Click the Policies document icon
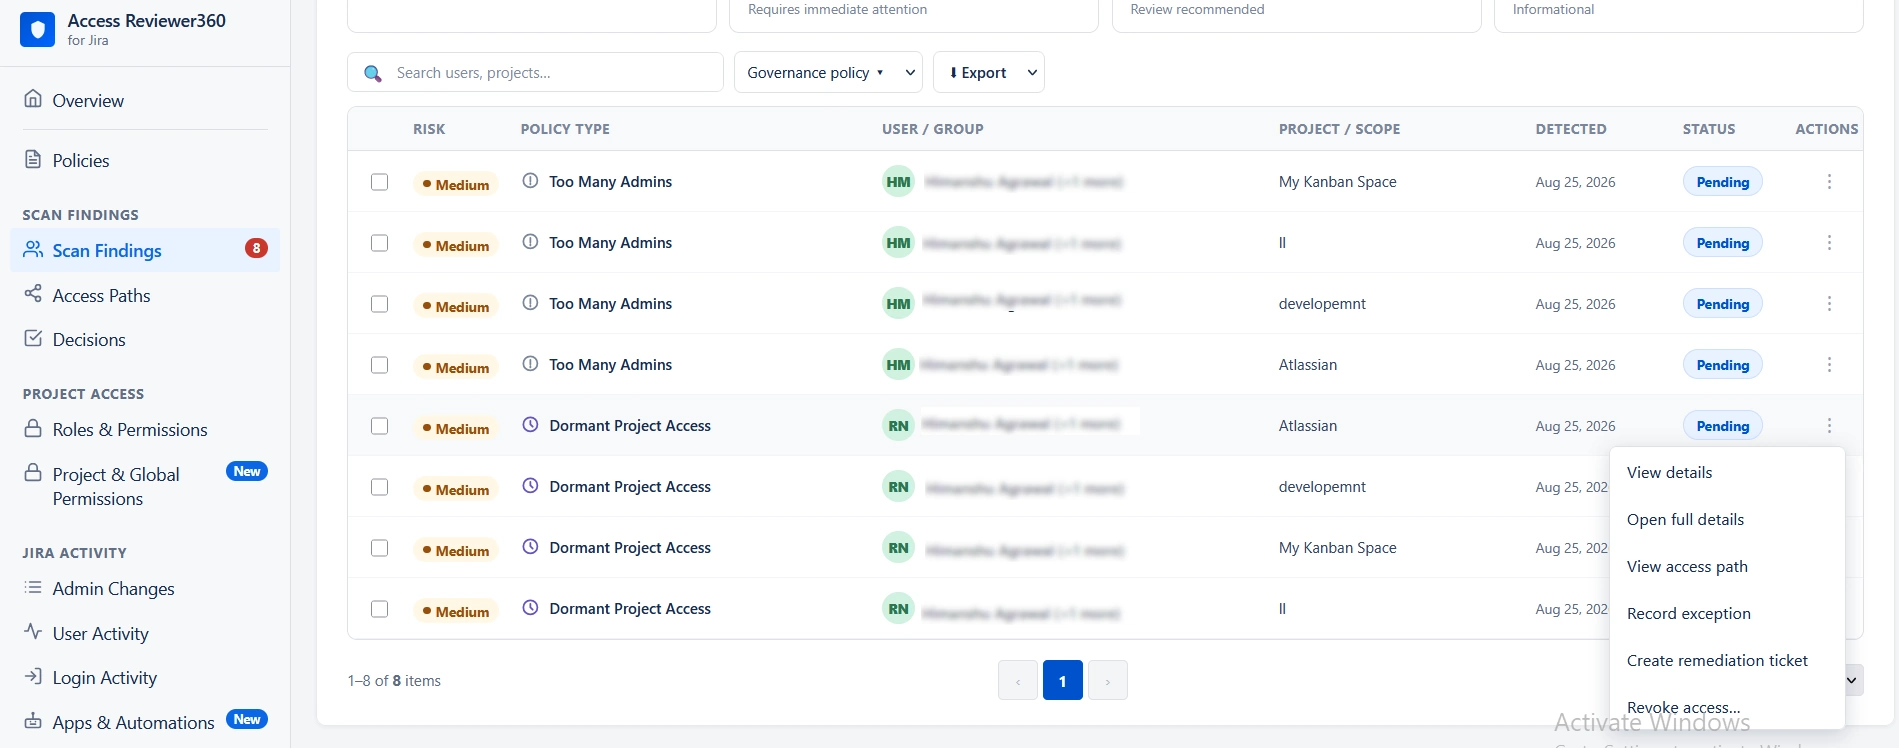 pos(33,160)
